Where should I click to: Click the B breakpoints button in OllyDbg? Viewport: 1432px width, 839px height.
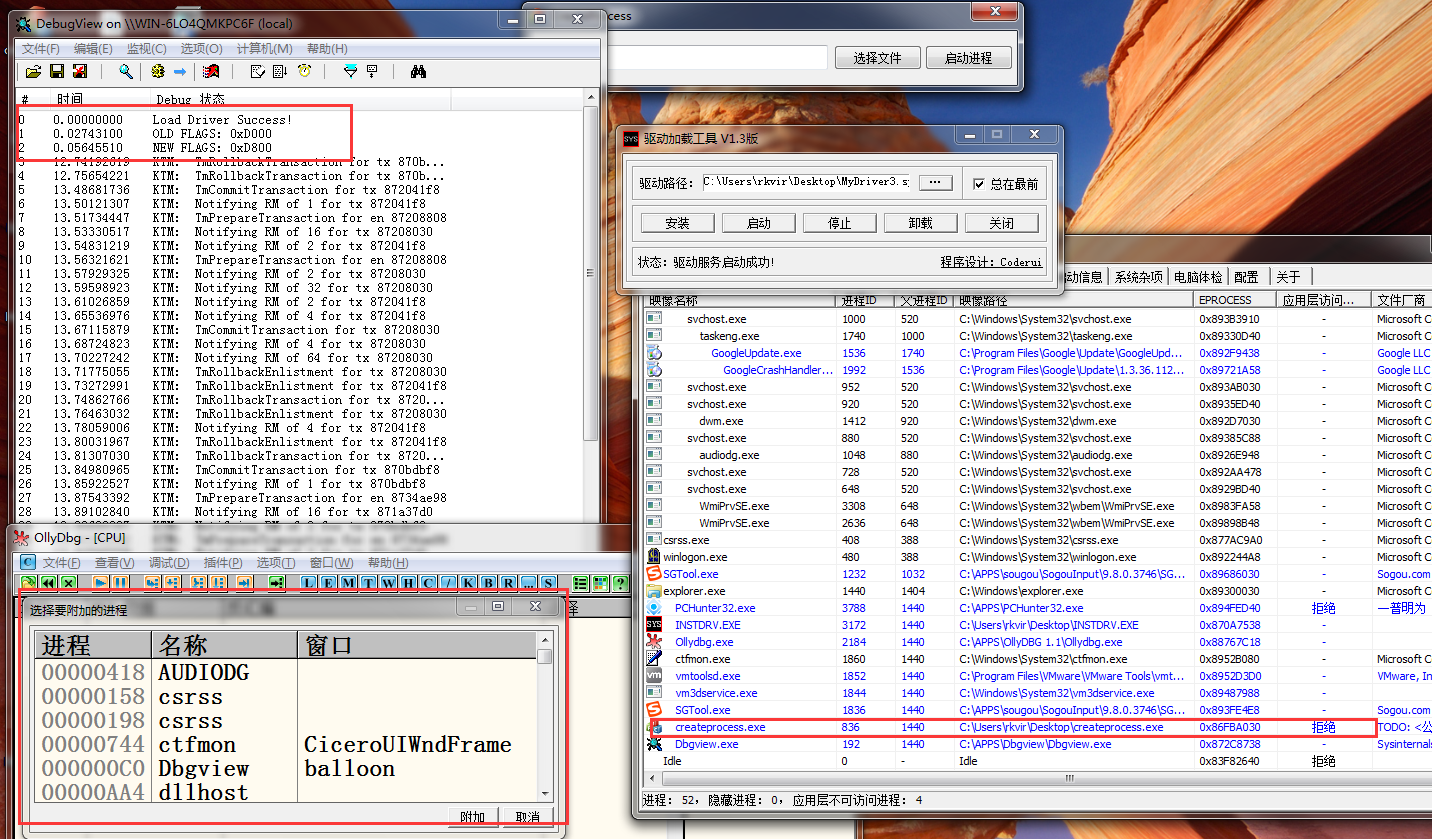click(x=488, y=582)
